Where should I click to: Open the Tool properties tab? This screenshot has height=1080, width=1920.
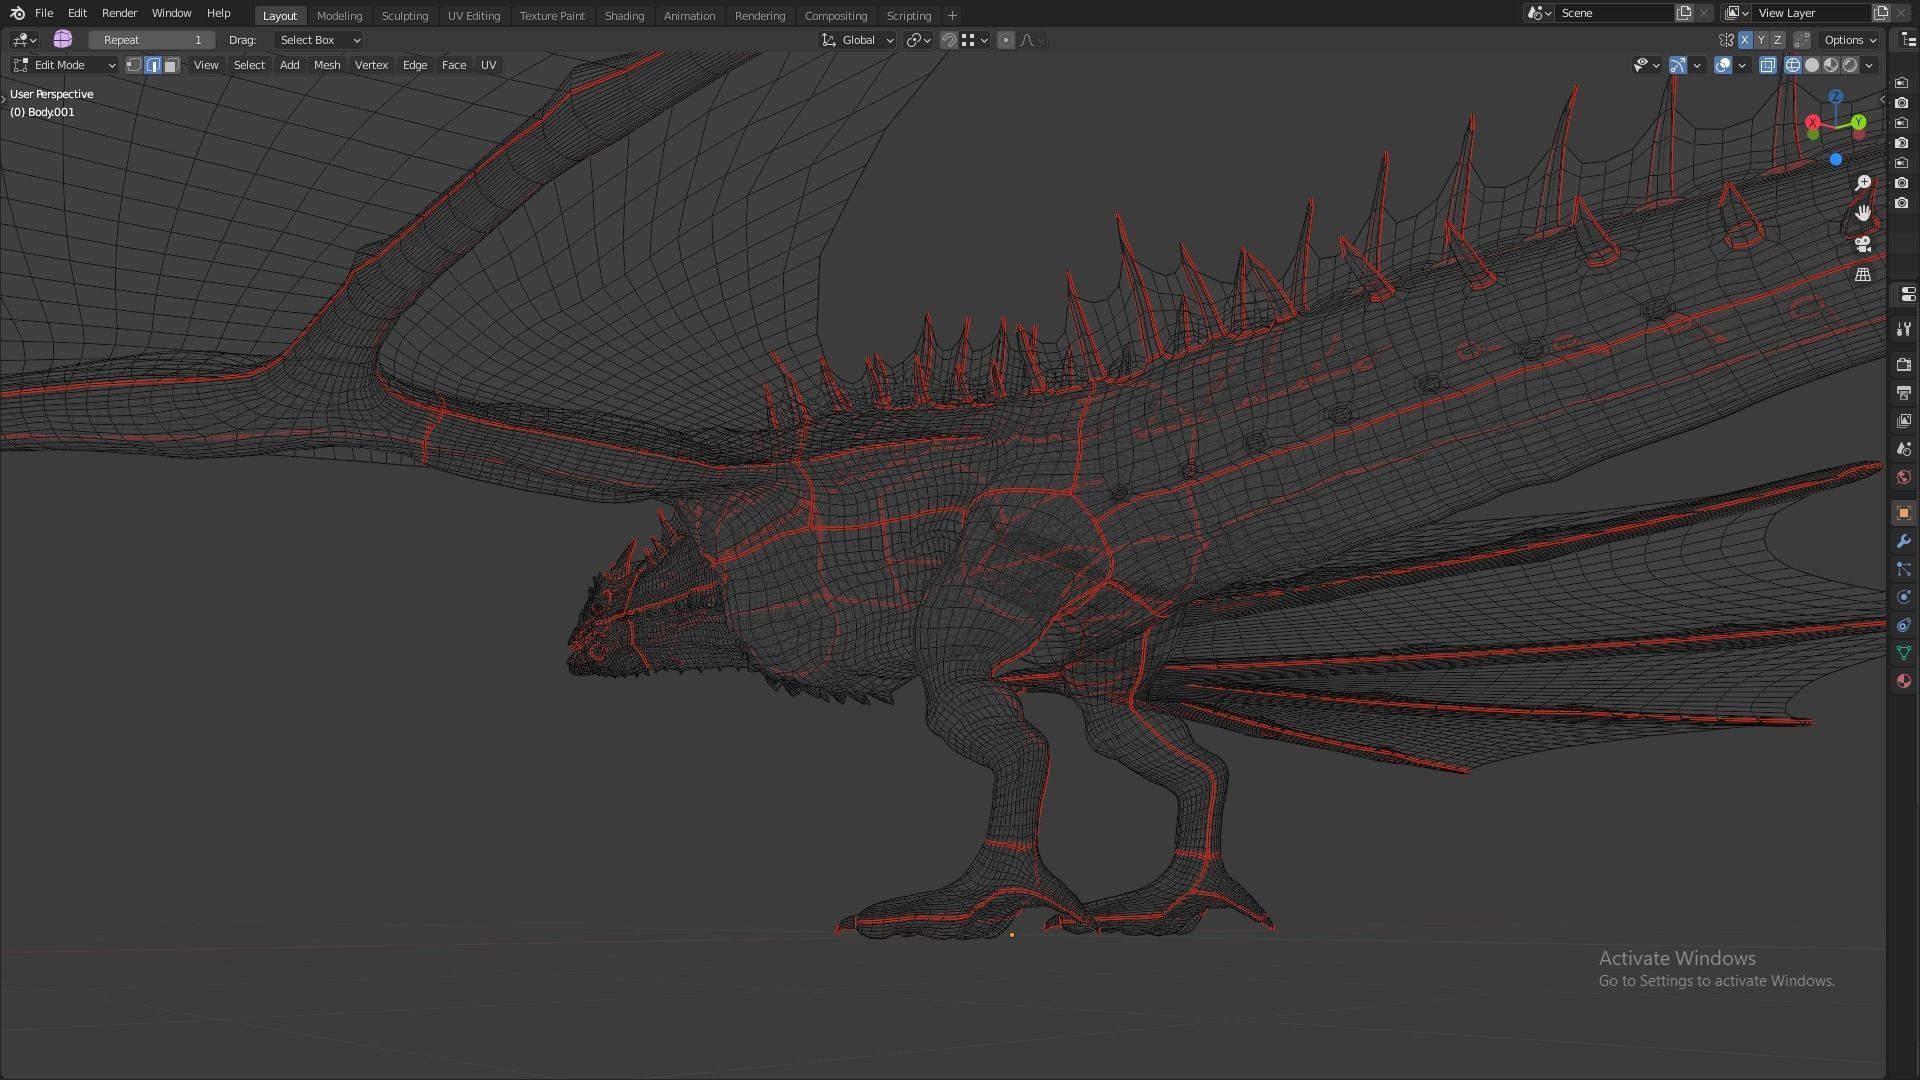(1904, 329)
